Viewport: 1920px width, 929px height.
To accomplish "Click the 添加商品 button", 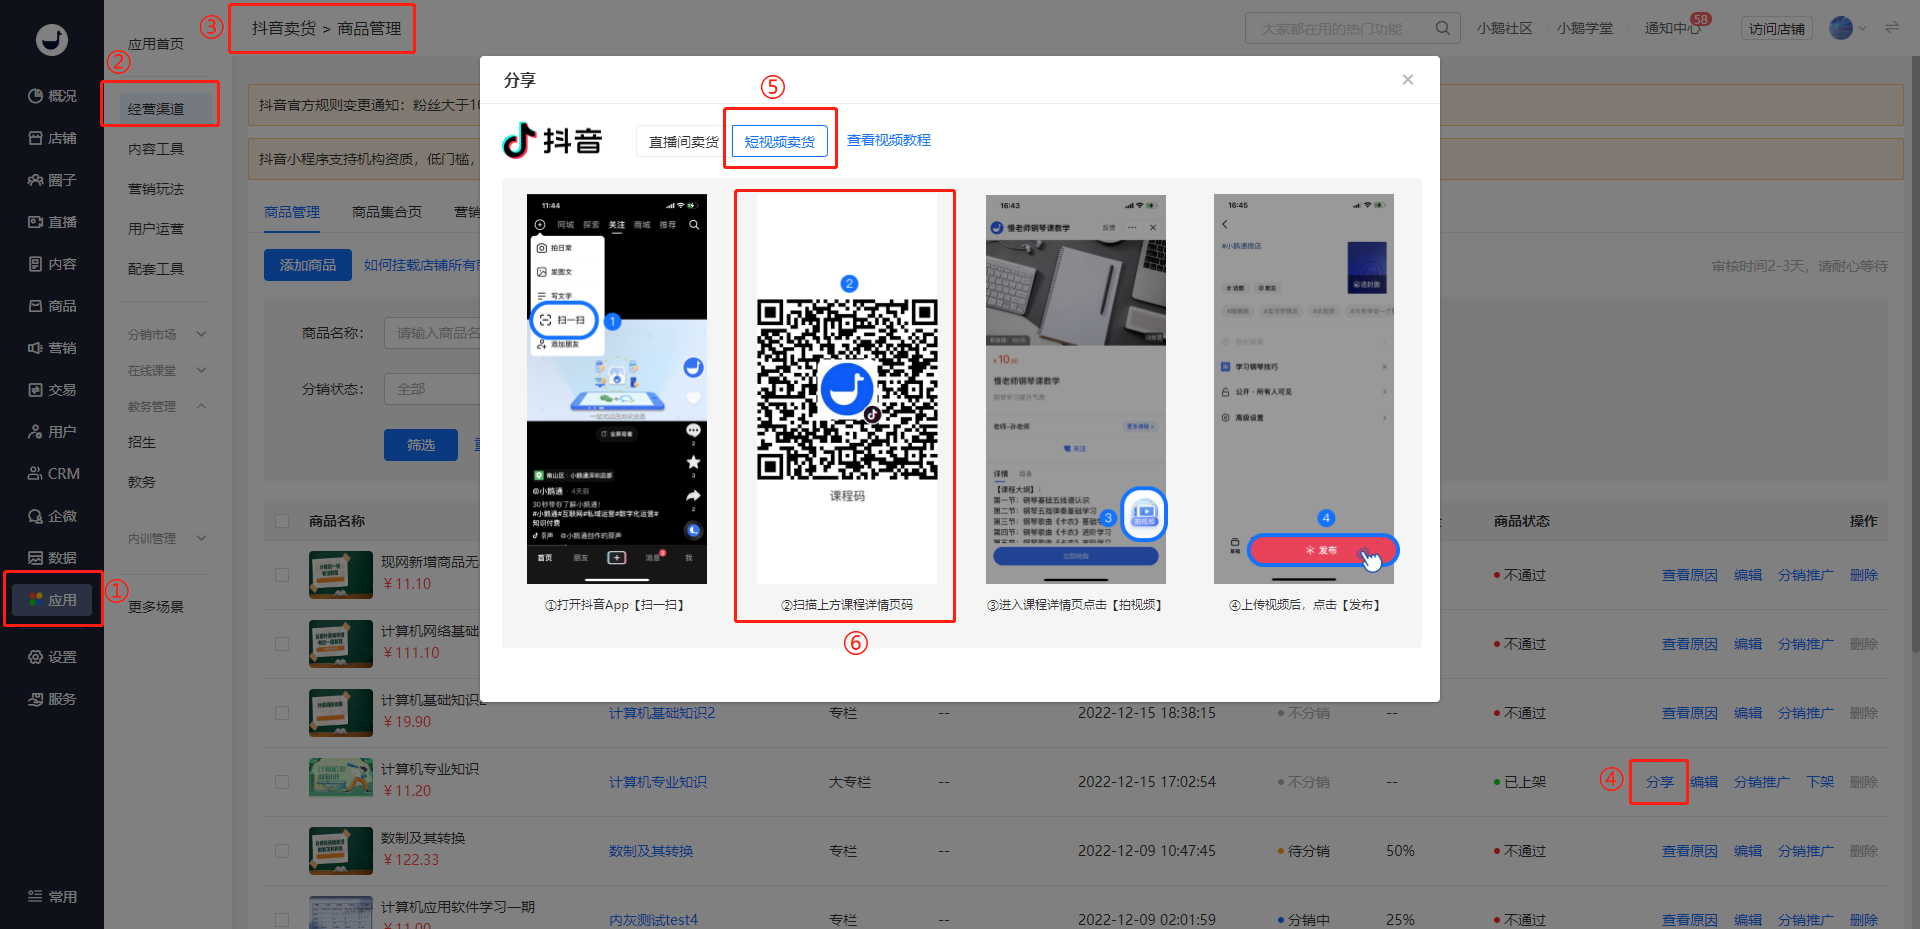I will [308, 265].
